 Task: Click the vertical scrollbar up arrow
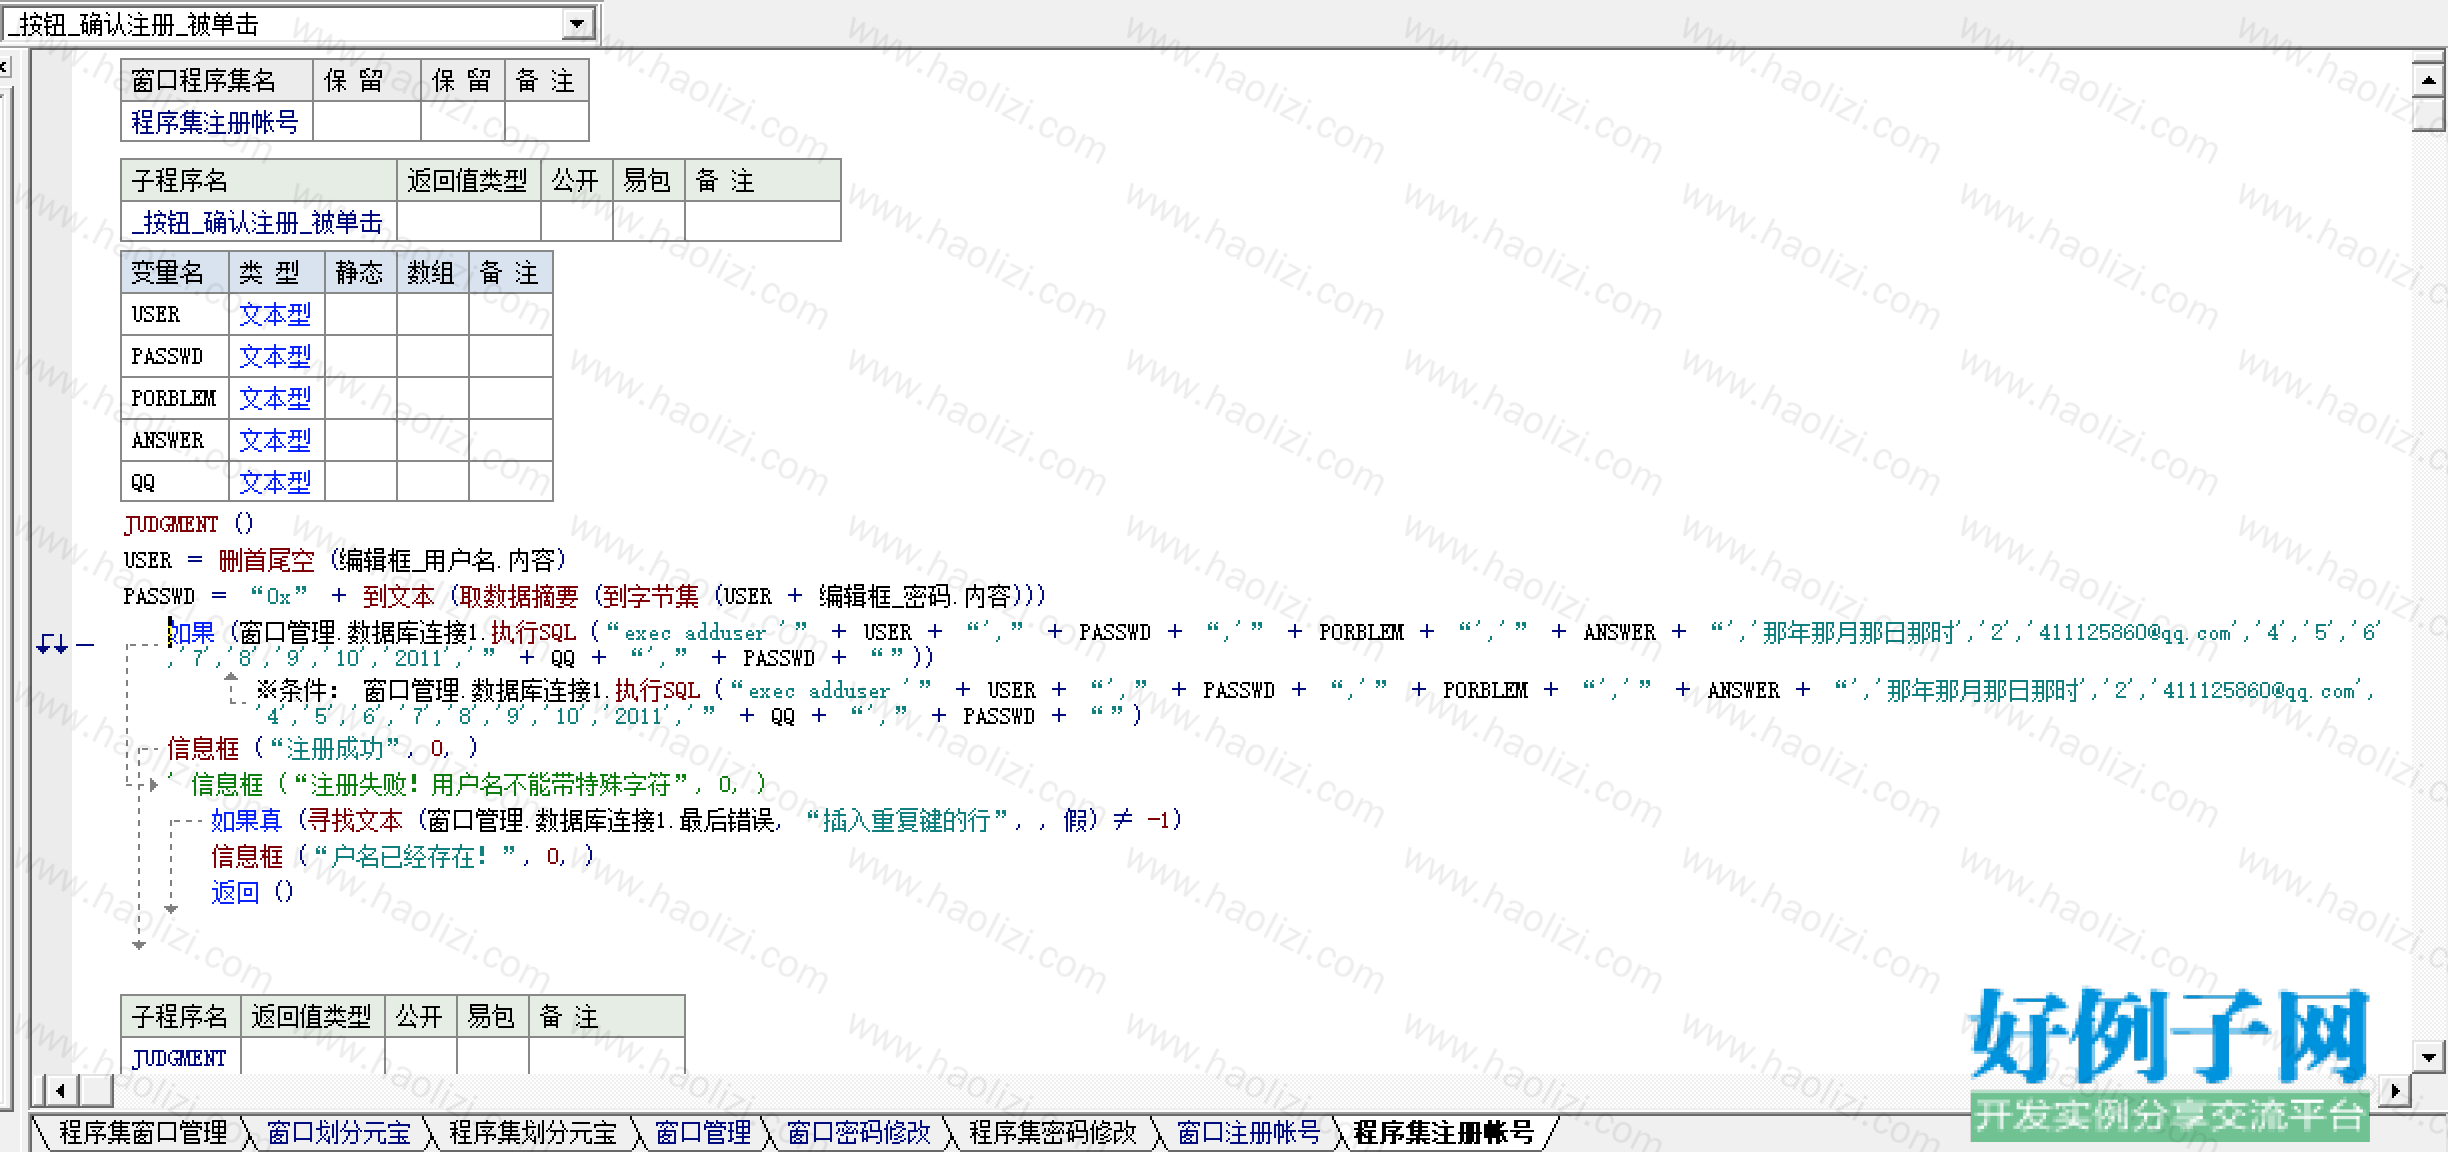(x=2428, y=79)
